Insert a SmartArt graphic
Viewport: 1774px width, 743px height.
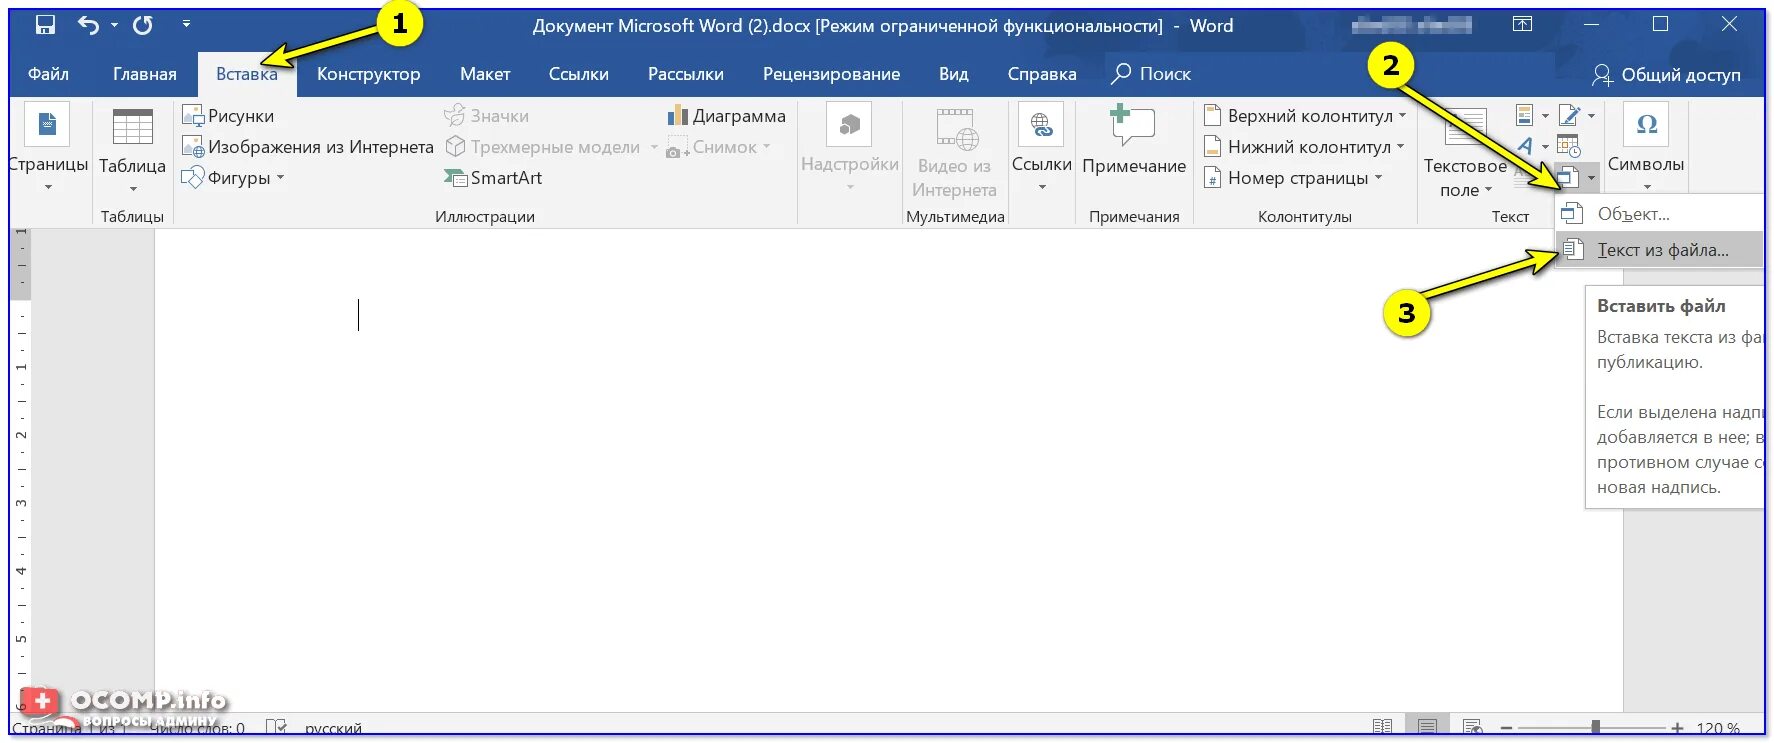pos(493,178)
